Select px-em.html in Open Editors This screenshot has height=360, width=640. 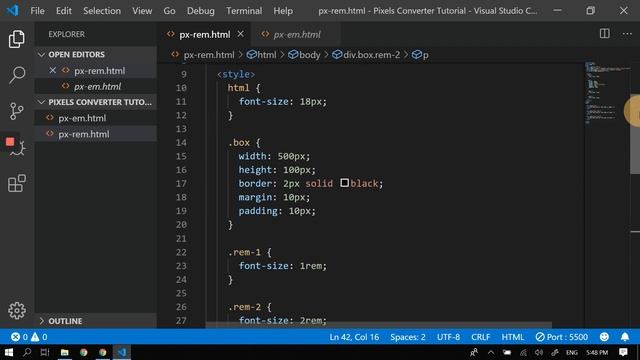pyautogui.click(x=96, y=87)
